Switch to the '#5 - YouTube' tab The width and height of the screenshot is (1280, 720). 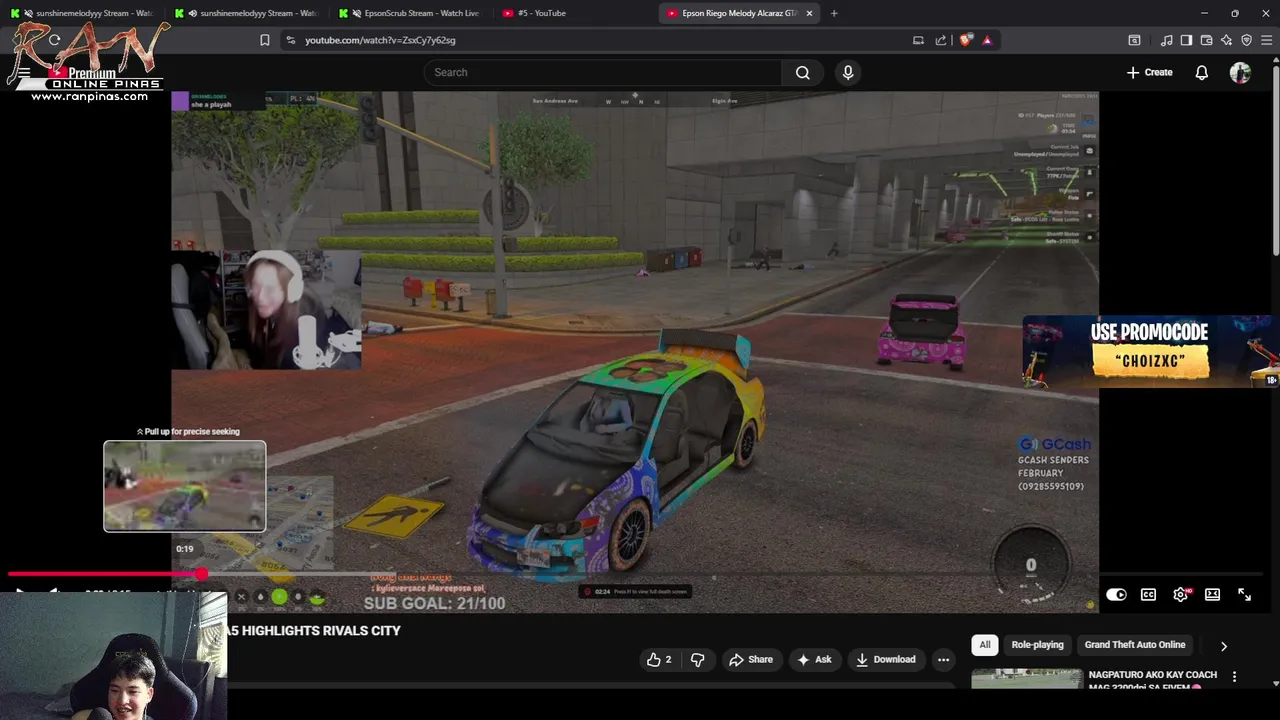575,13
